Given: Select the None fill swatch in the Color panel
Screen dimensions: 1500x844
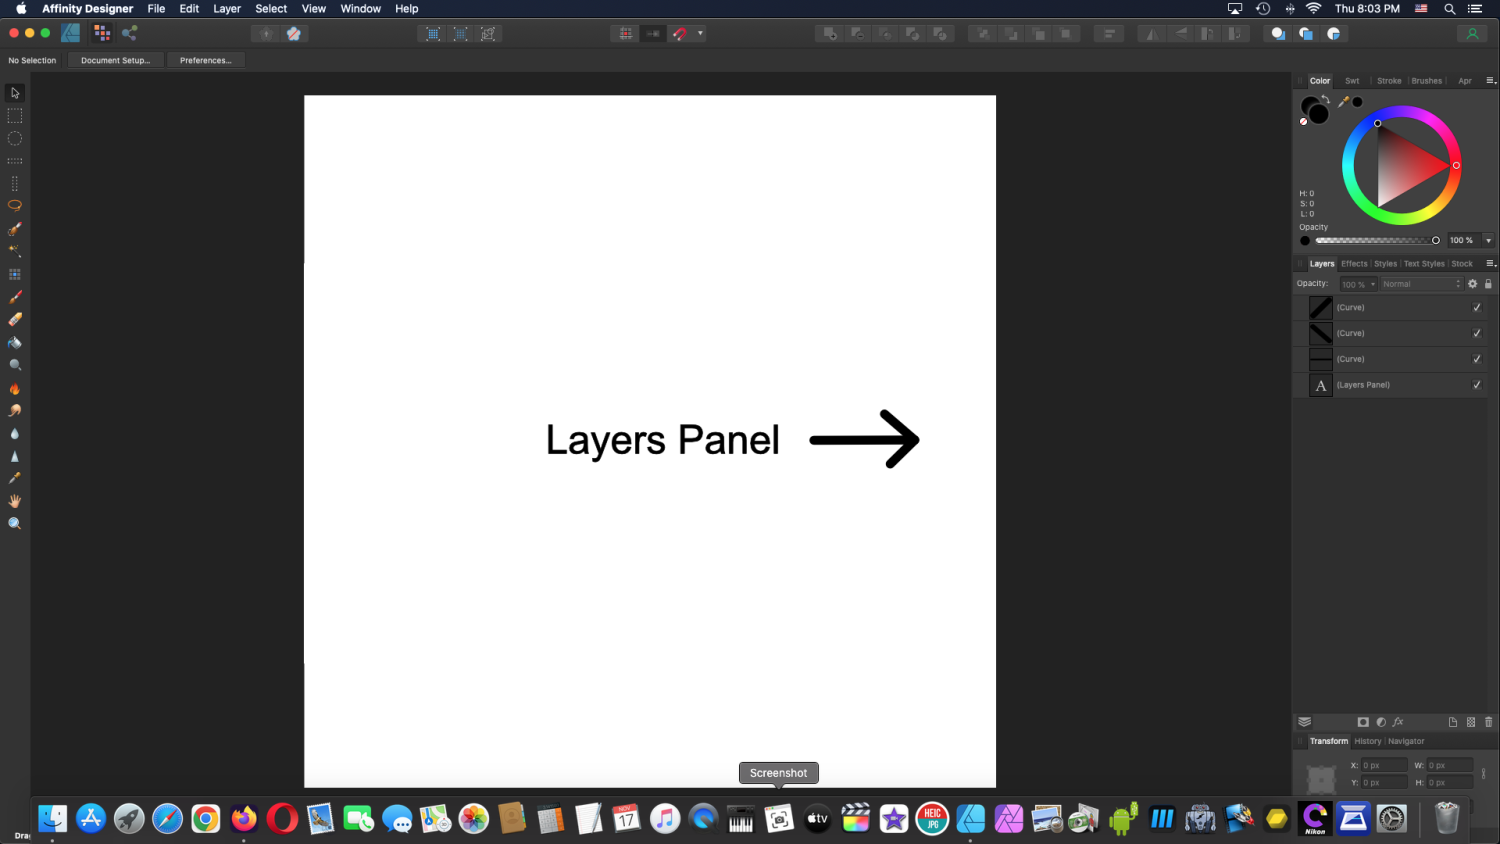Looking at the screenshot, I should pos(1303,122).
